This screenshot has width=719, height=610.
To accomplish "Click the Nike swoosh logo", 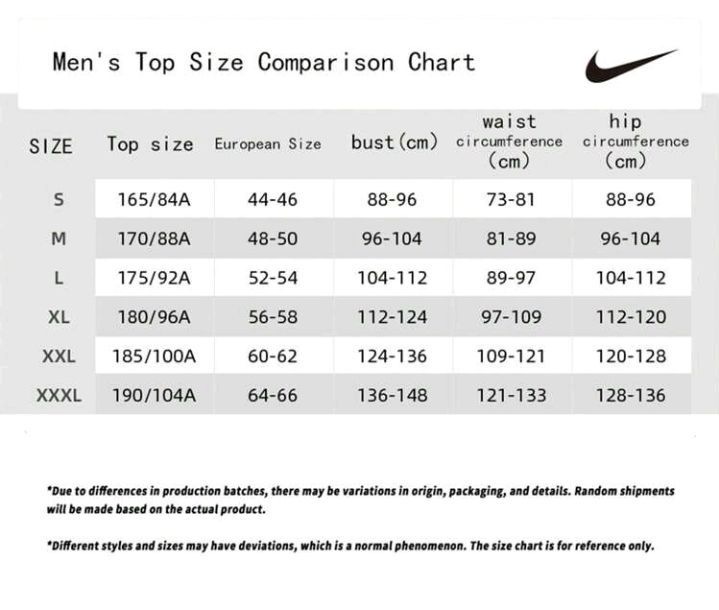I will (630, 65).
